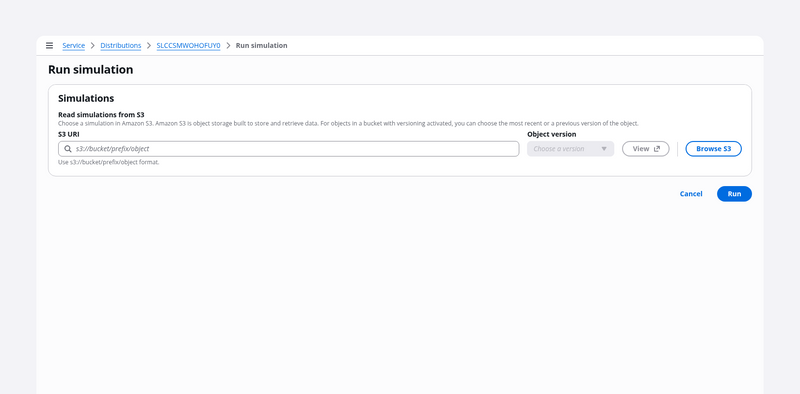Click the 'Run simulation' breadcrumb text

coord(261,45)
